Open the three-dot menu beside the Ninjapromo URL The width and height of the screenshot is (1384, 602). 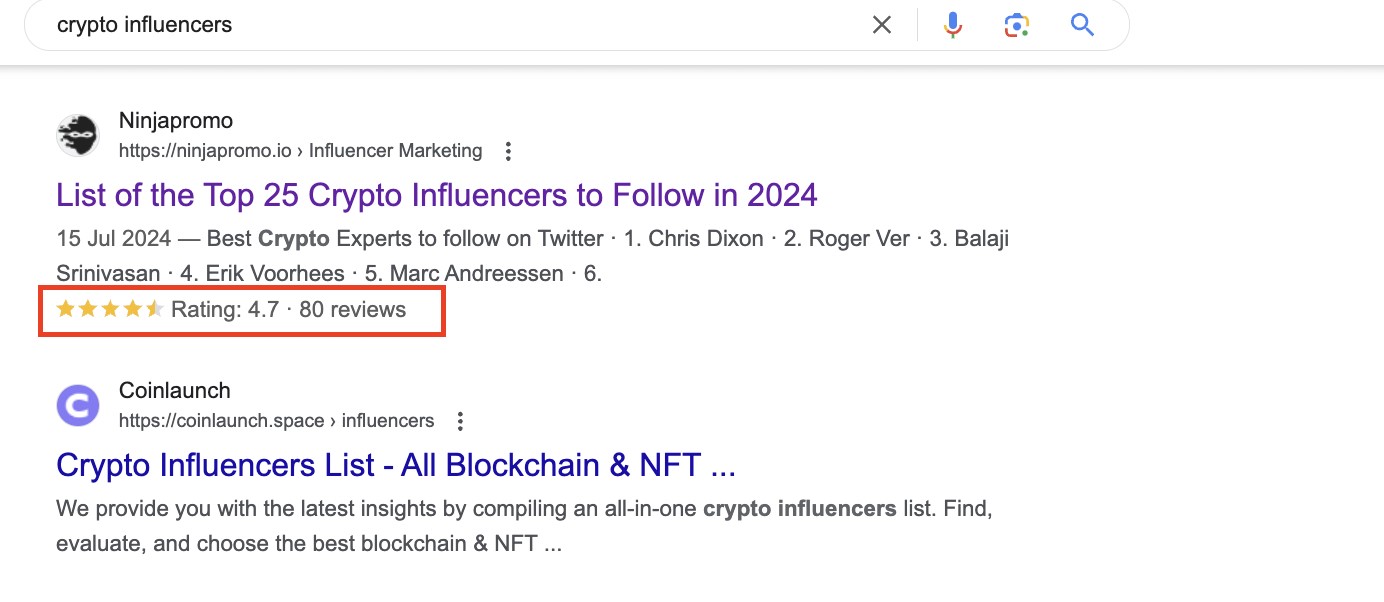508,152
